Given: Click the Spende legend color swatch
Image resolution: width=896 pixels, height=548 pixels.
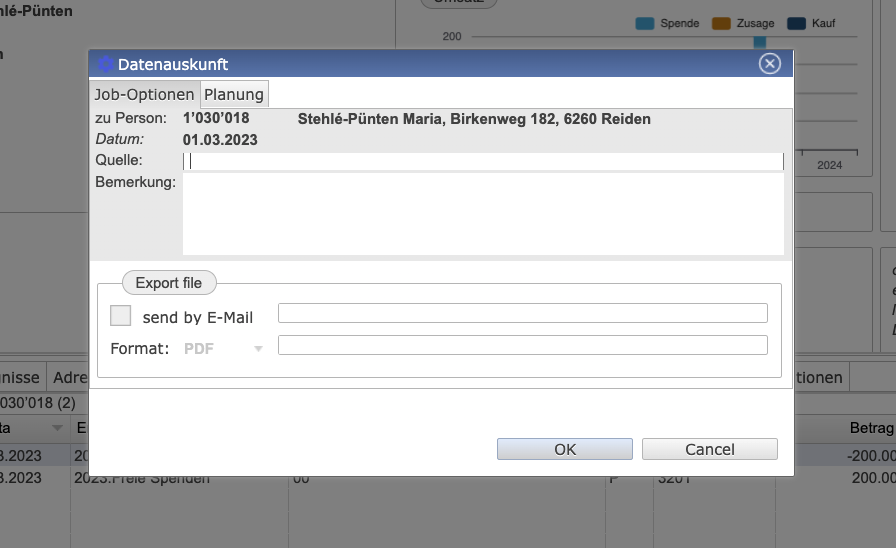Looking at the screenshot, I should [x=645, y=23].
